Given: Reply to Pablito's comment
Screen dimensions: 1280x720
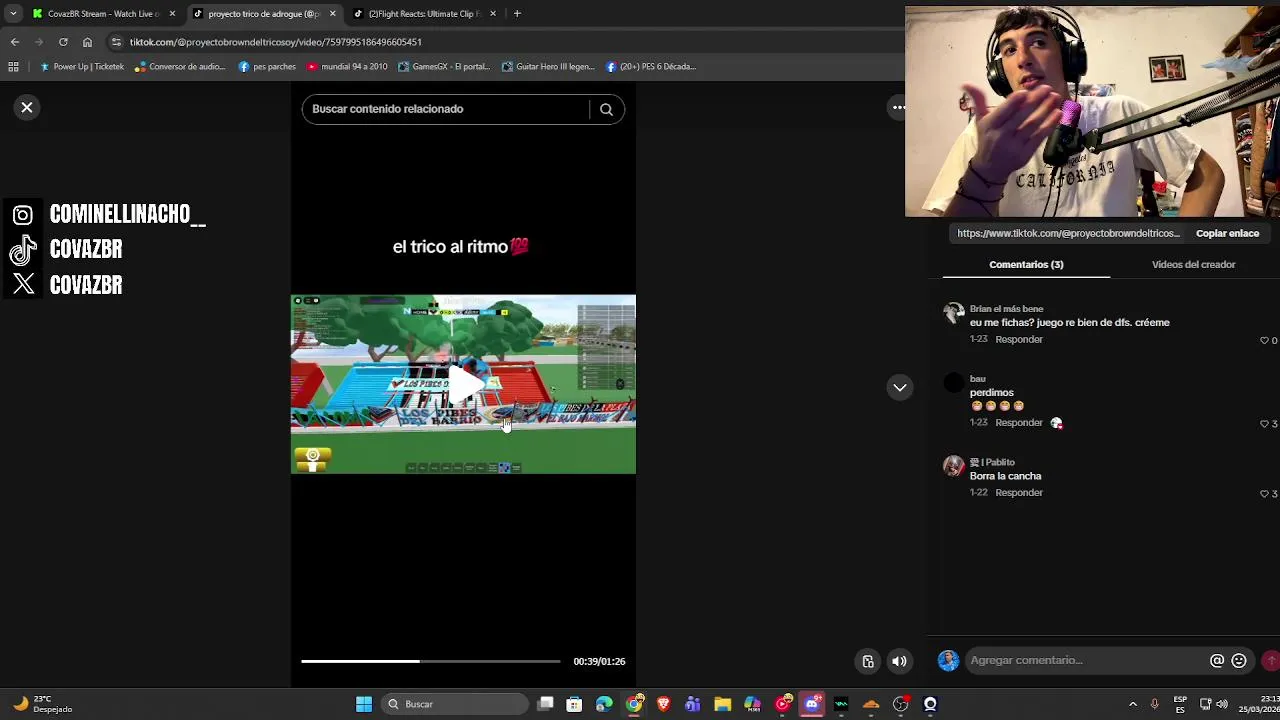Looking at the screenshot, I should click(x=1019, y=492).
